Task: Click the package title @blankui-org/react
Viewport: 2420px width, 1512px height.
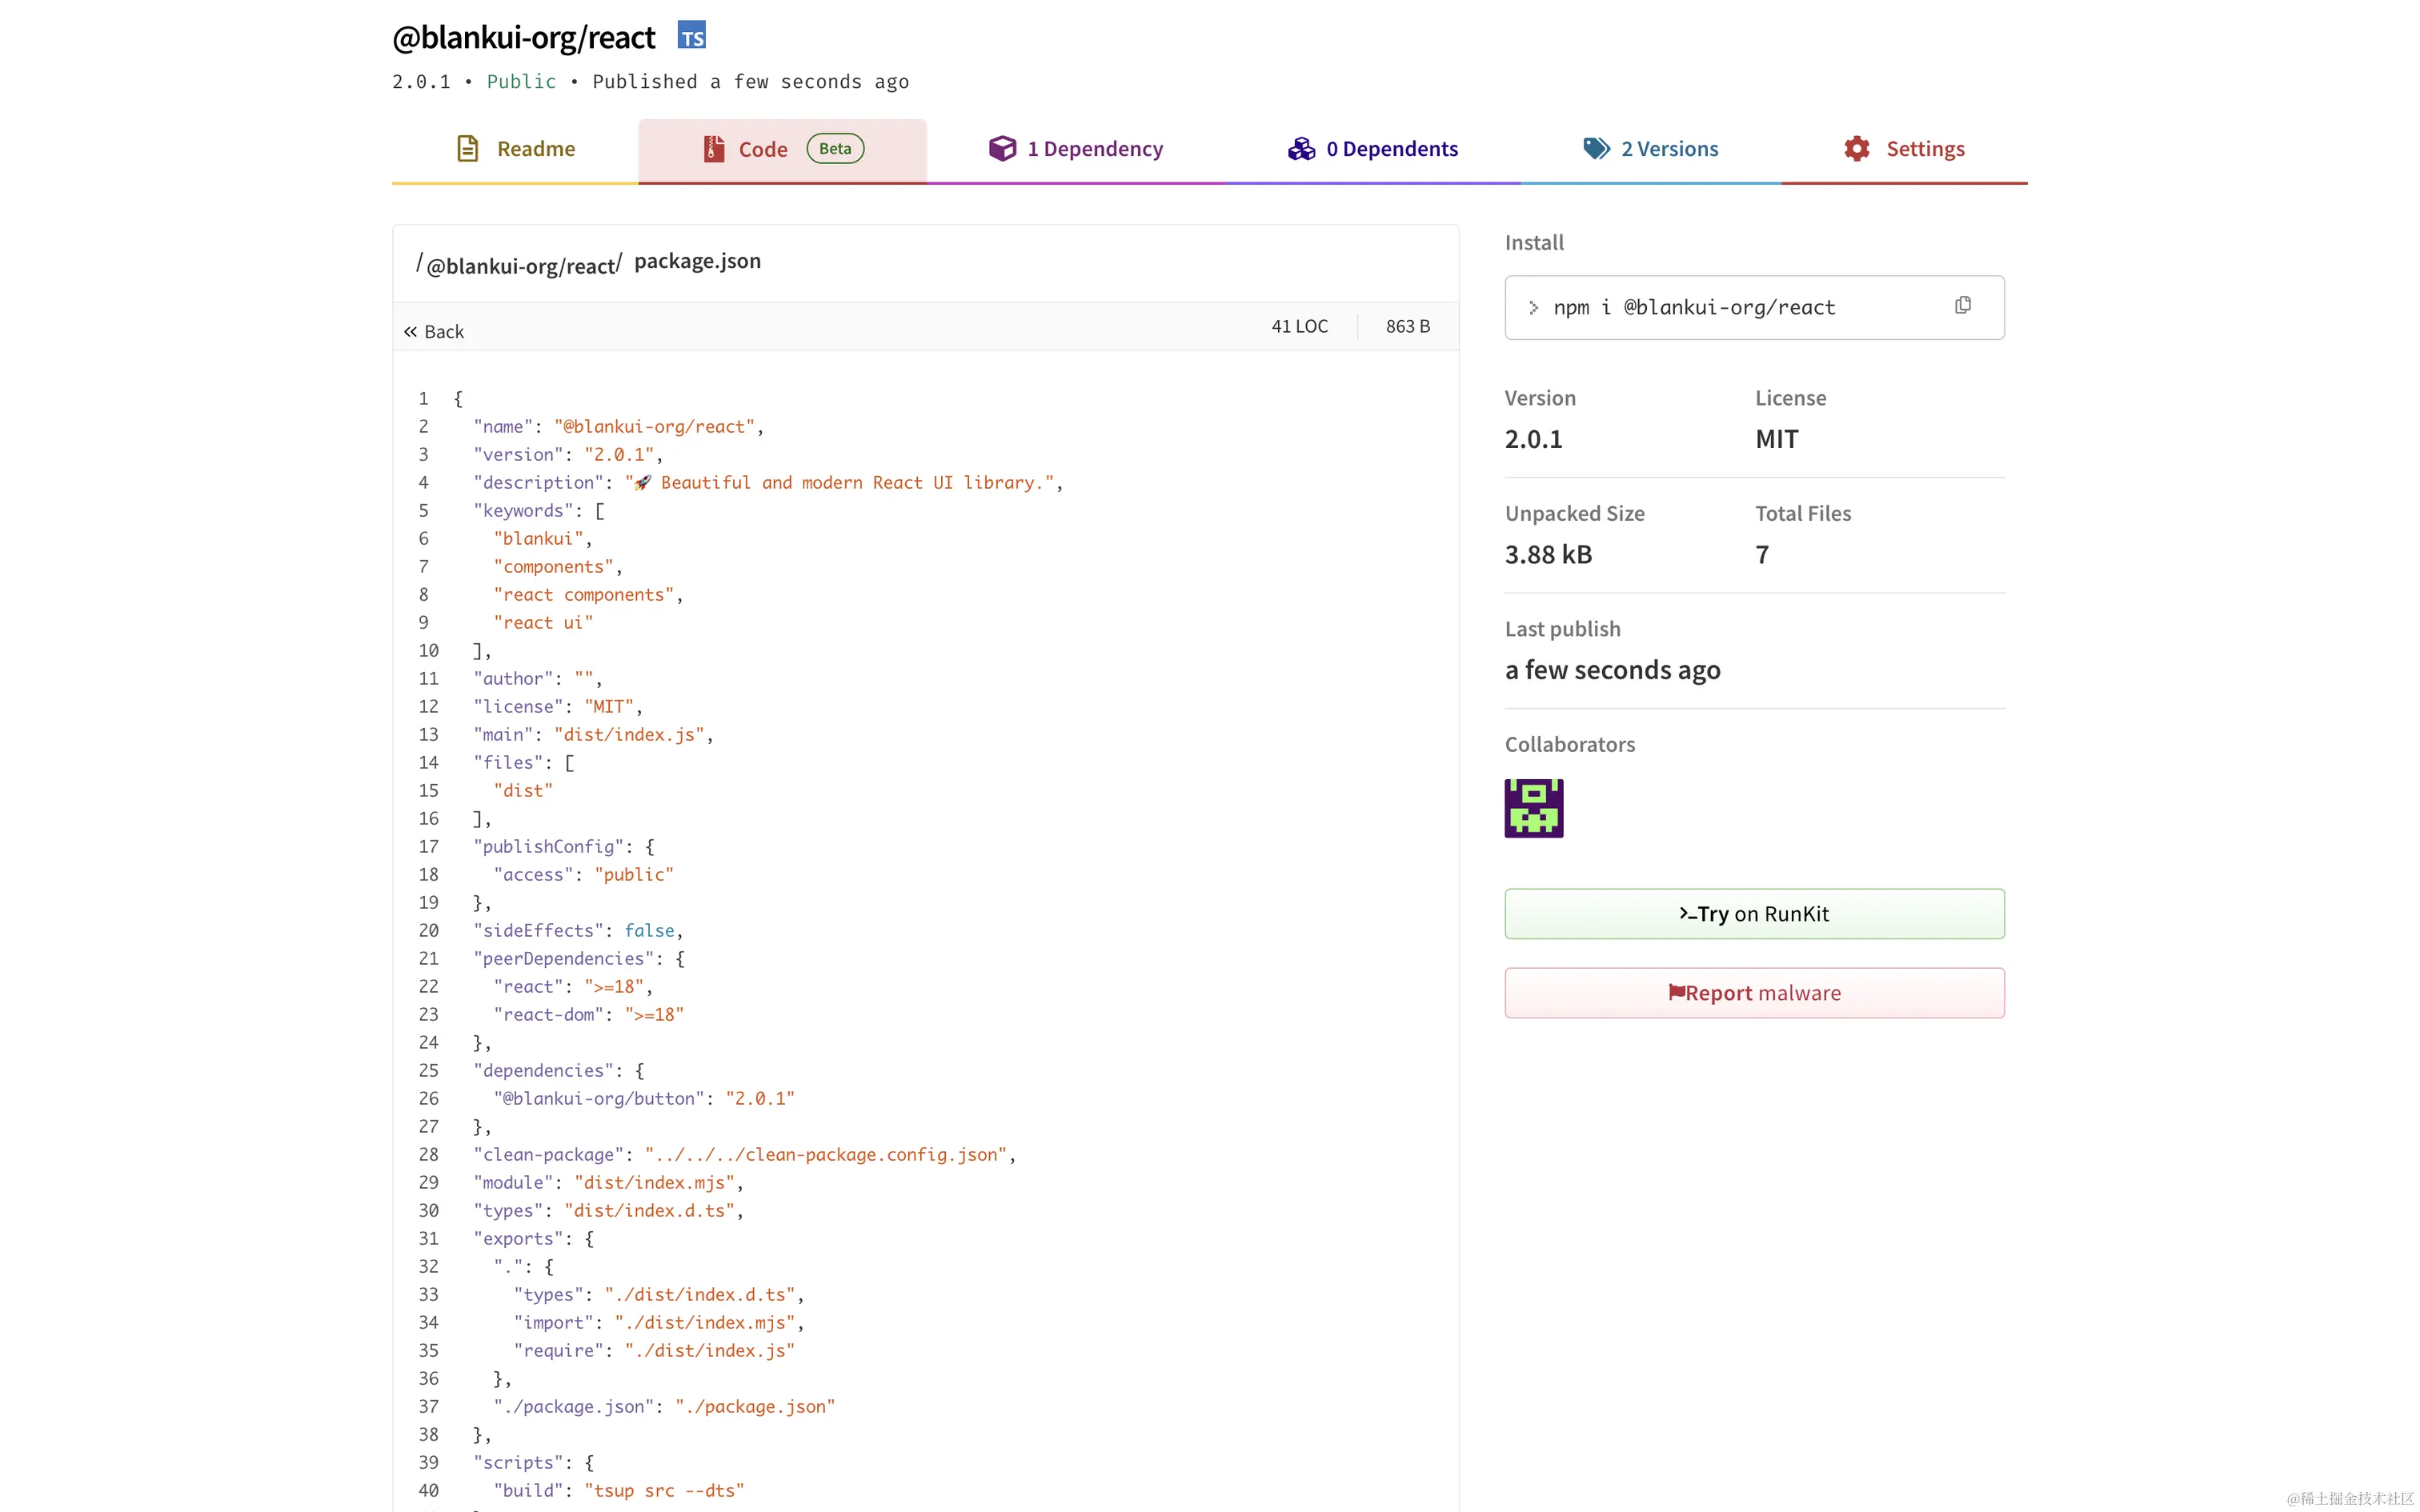Action: pyautogui.click(x=524, y=38)
